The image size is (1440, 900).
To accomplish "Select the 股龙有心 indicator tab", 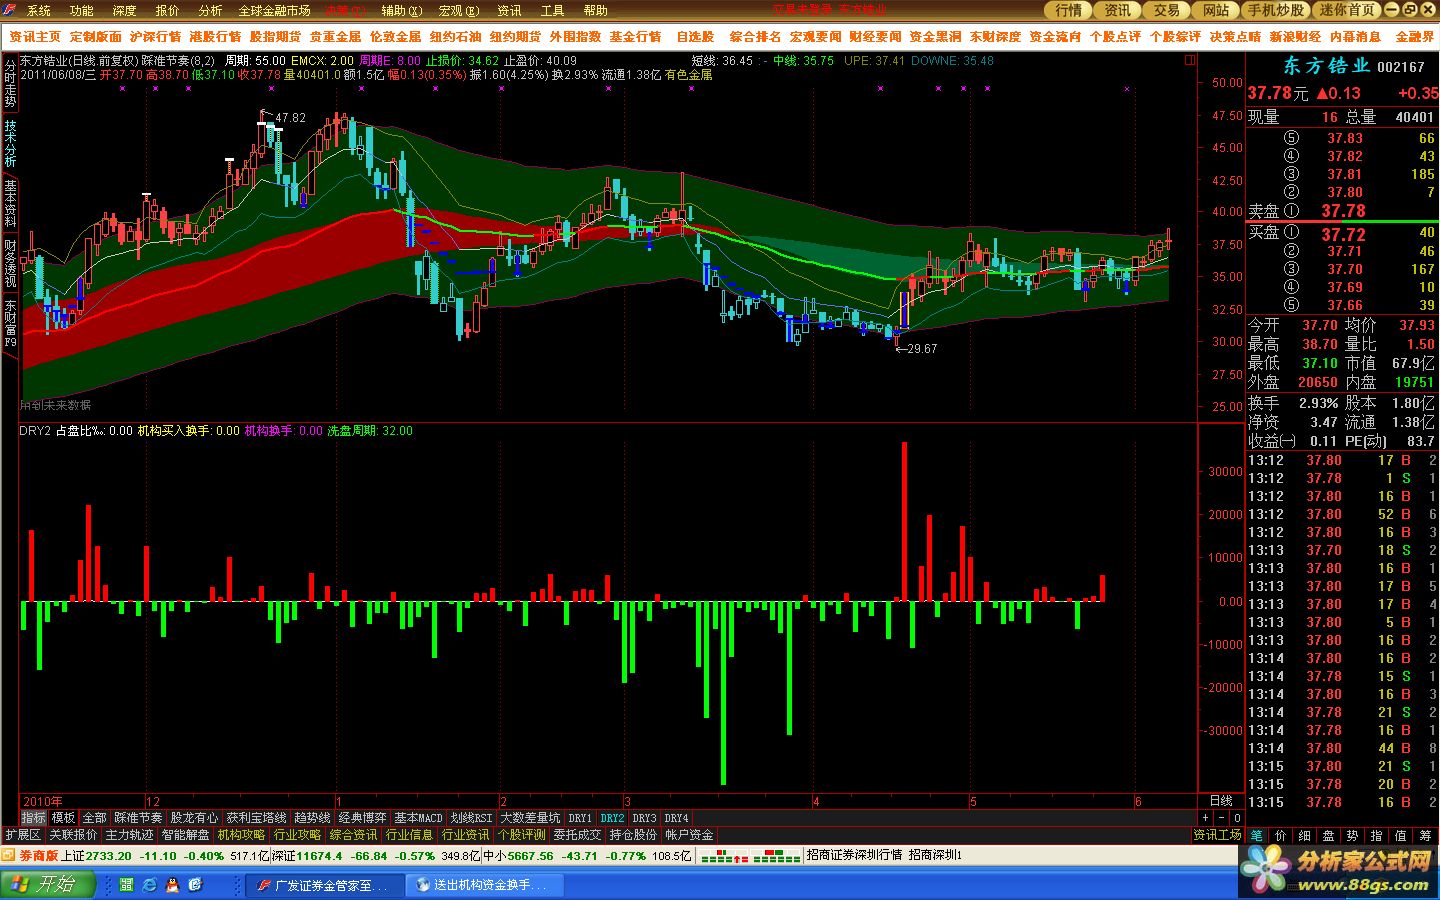I will click(193, 818).
